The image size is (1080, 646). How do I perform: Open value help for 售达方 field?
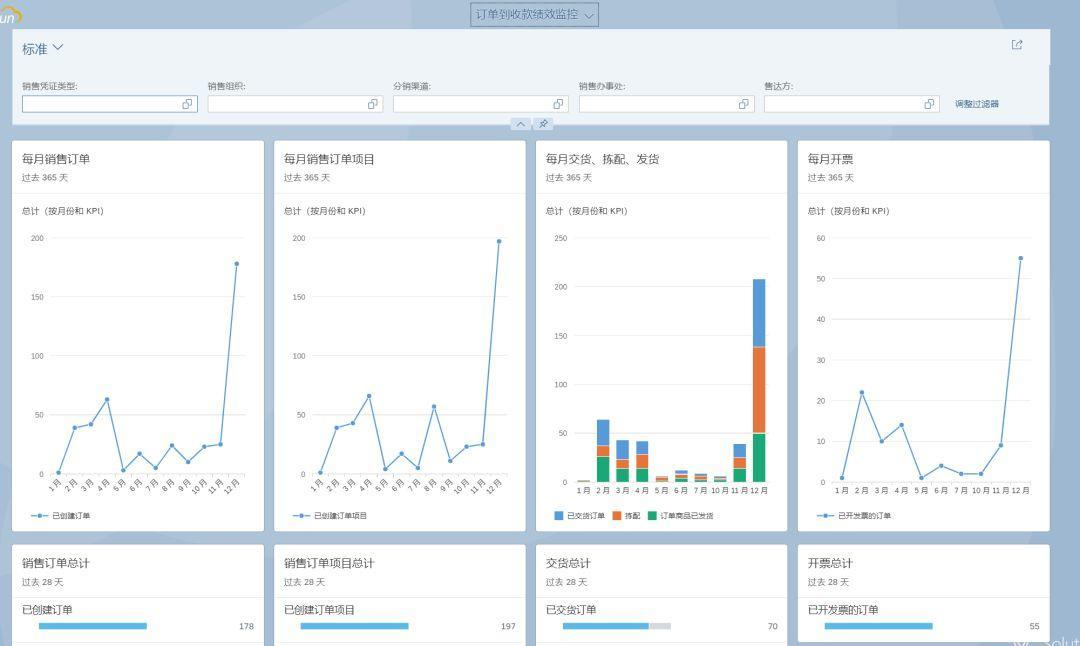coord(929,104)
